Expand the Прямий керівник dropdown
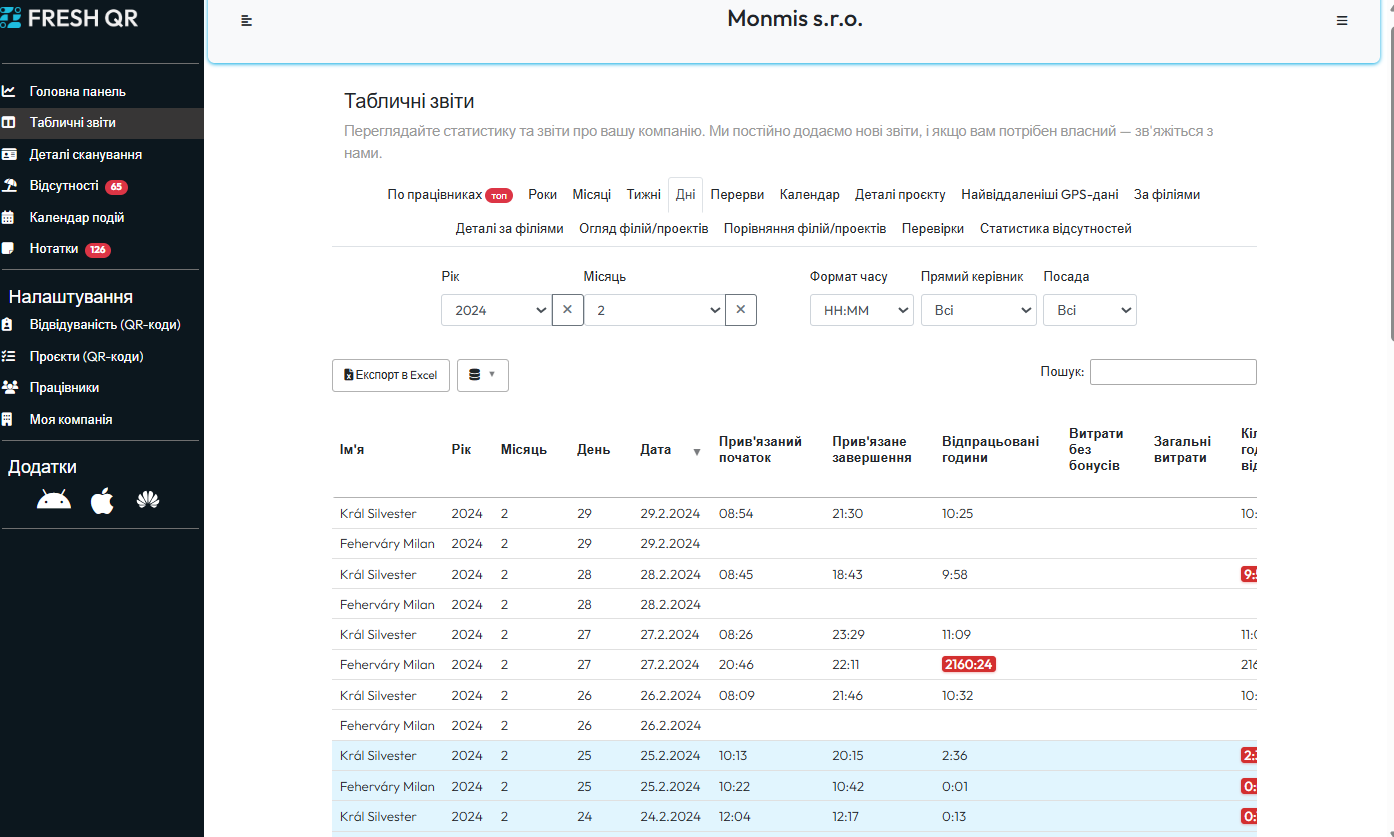Viewport: 1394px width, 837px height. (978, 310)
